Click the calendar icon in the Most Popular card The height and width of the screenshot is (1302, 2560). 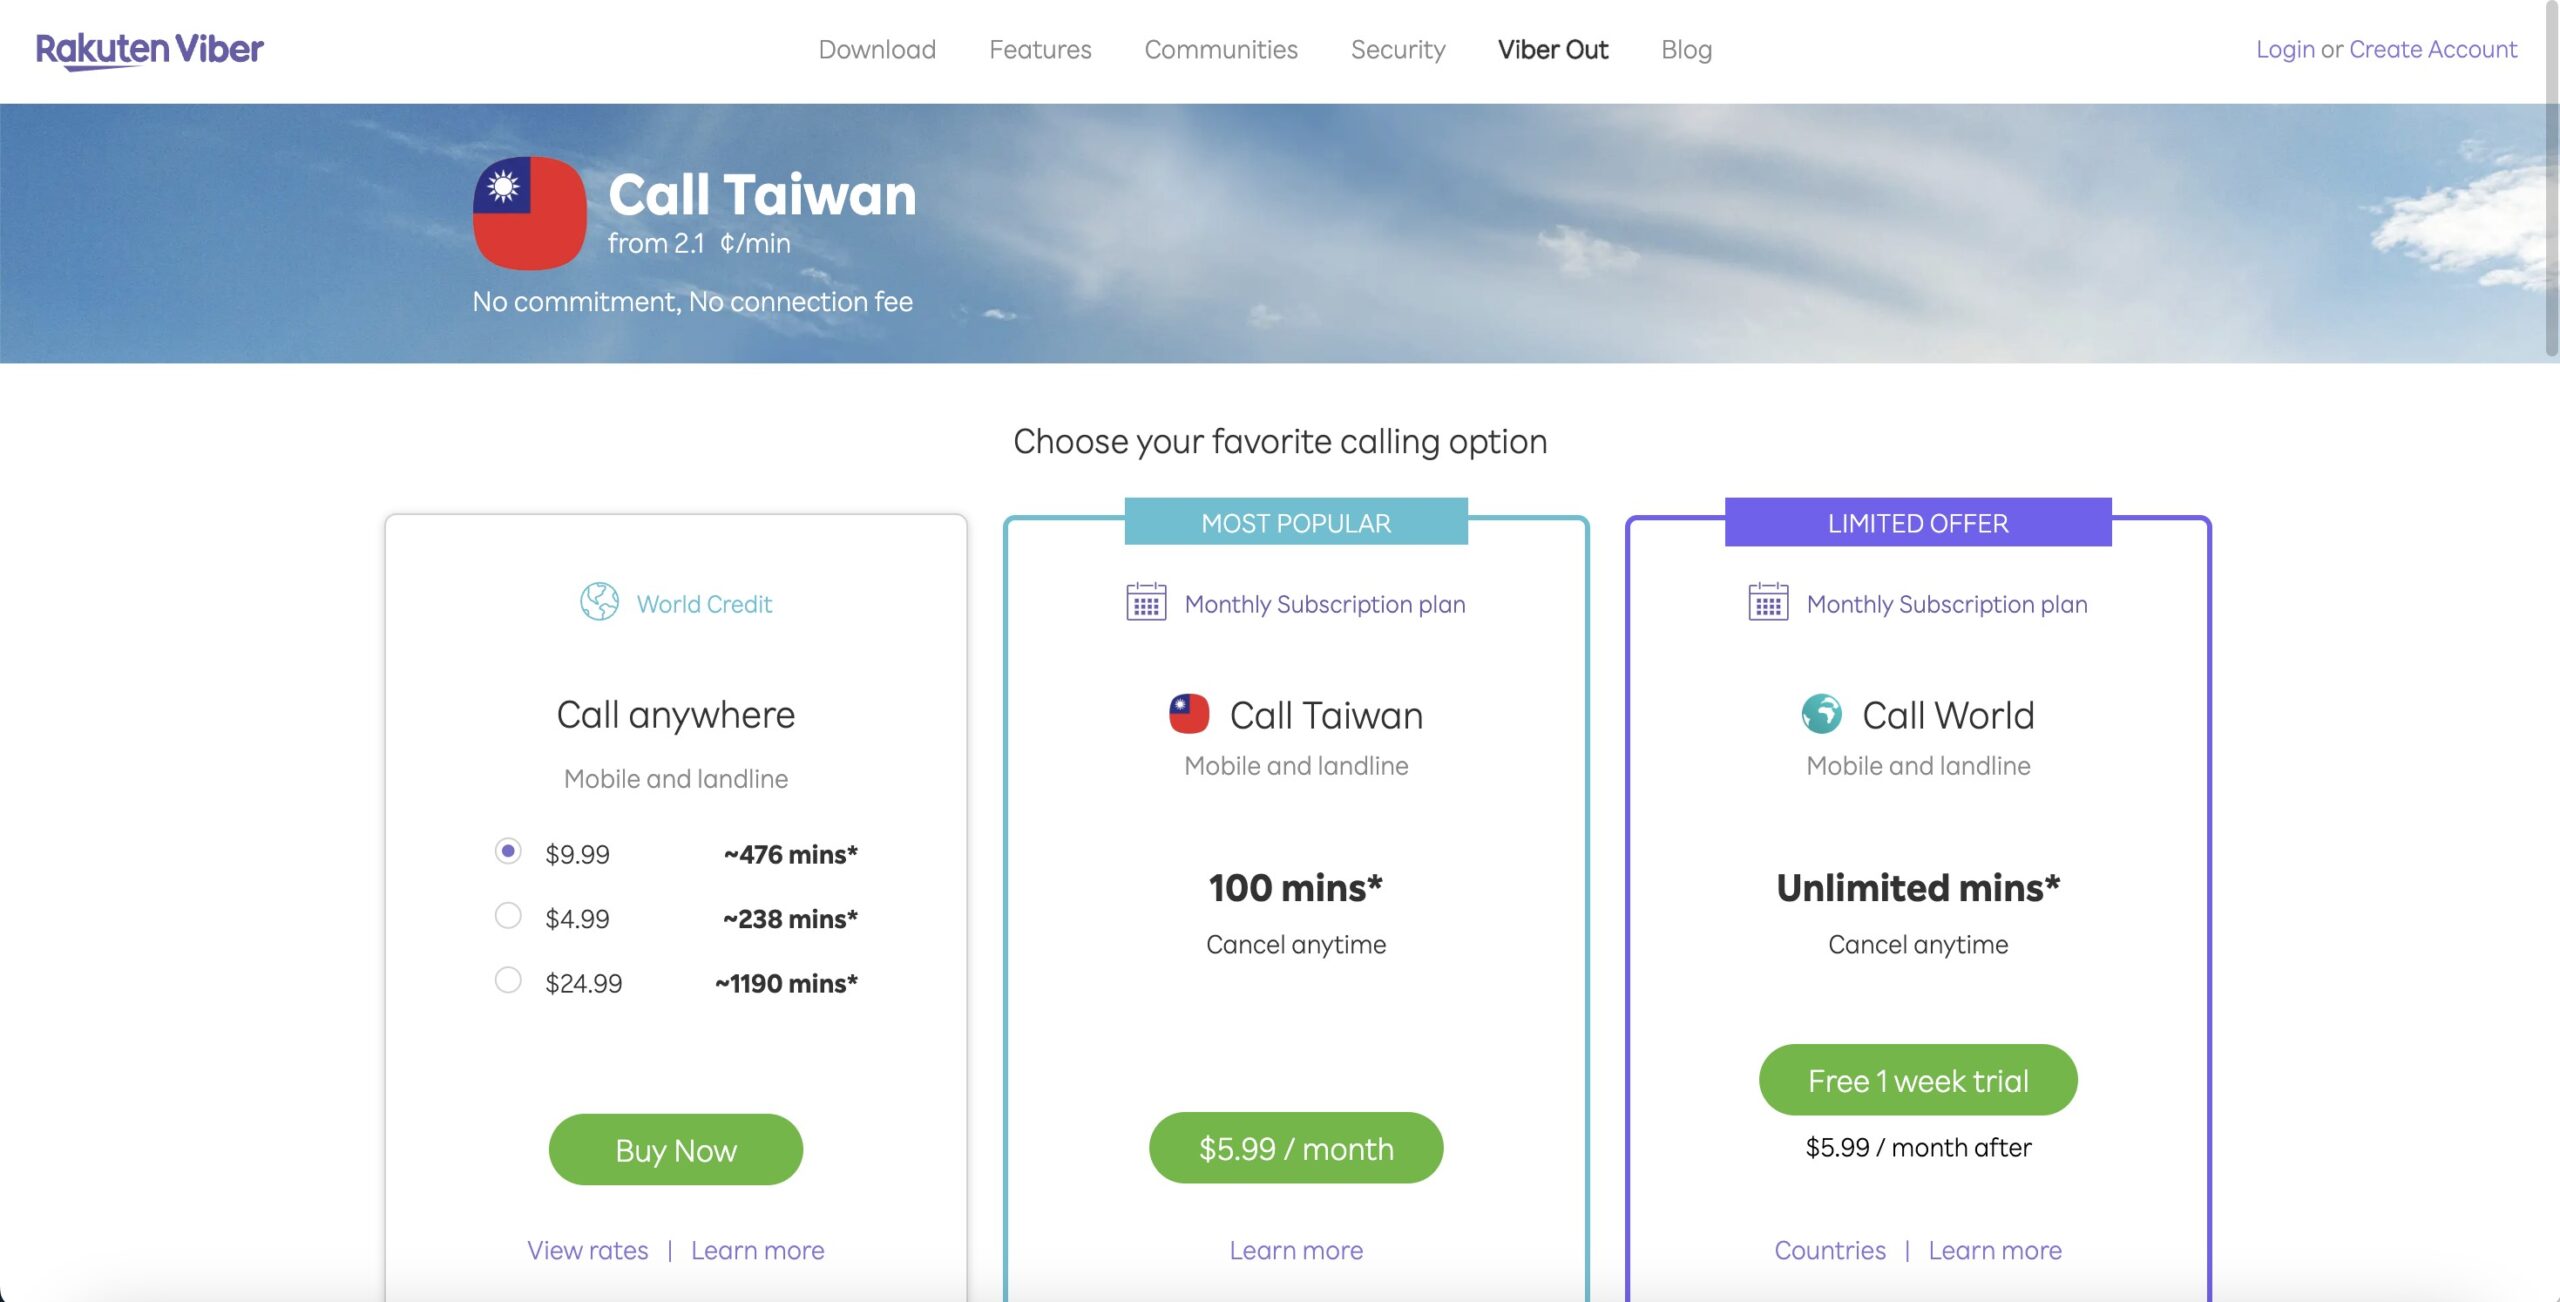coord(1146,602)
